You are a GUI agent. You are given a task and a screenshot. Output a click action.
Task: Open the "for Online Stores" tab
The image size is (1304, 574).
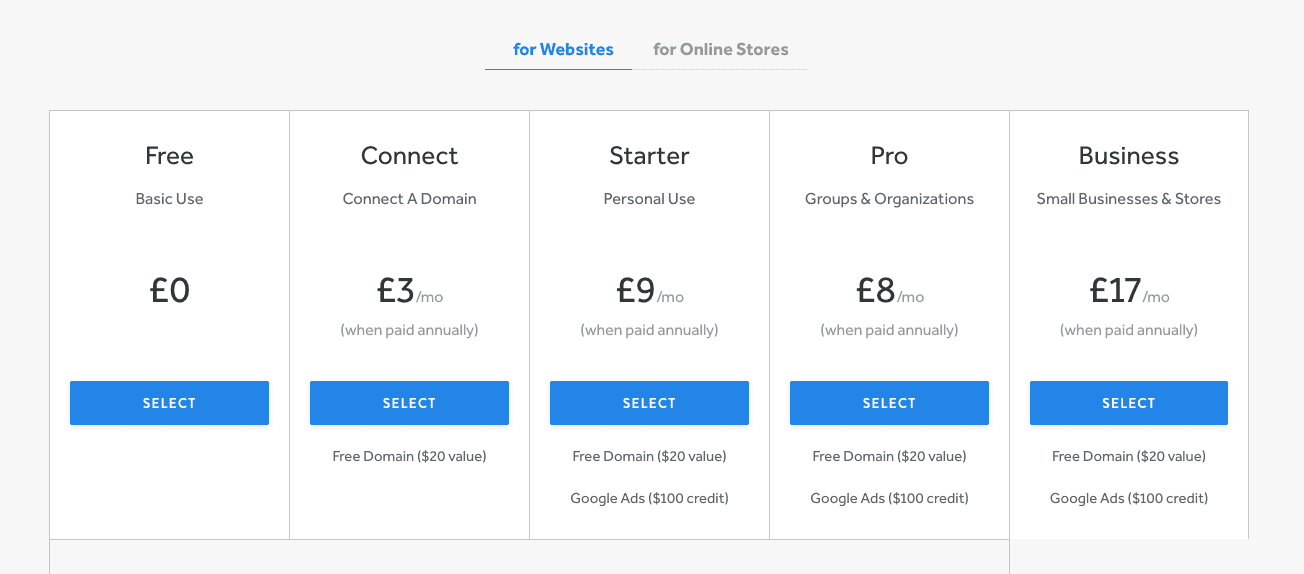pos(721,49)
